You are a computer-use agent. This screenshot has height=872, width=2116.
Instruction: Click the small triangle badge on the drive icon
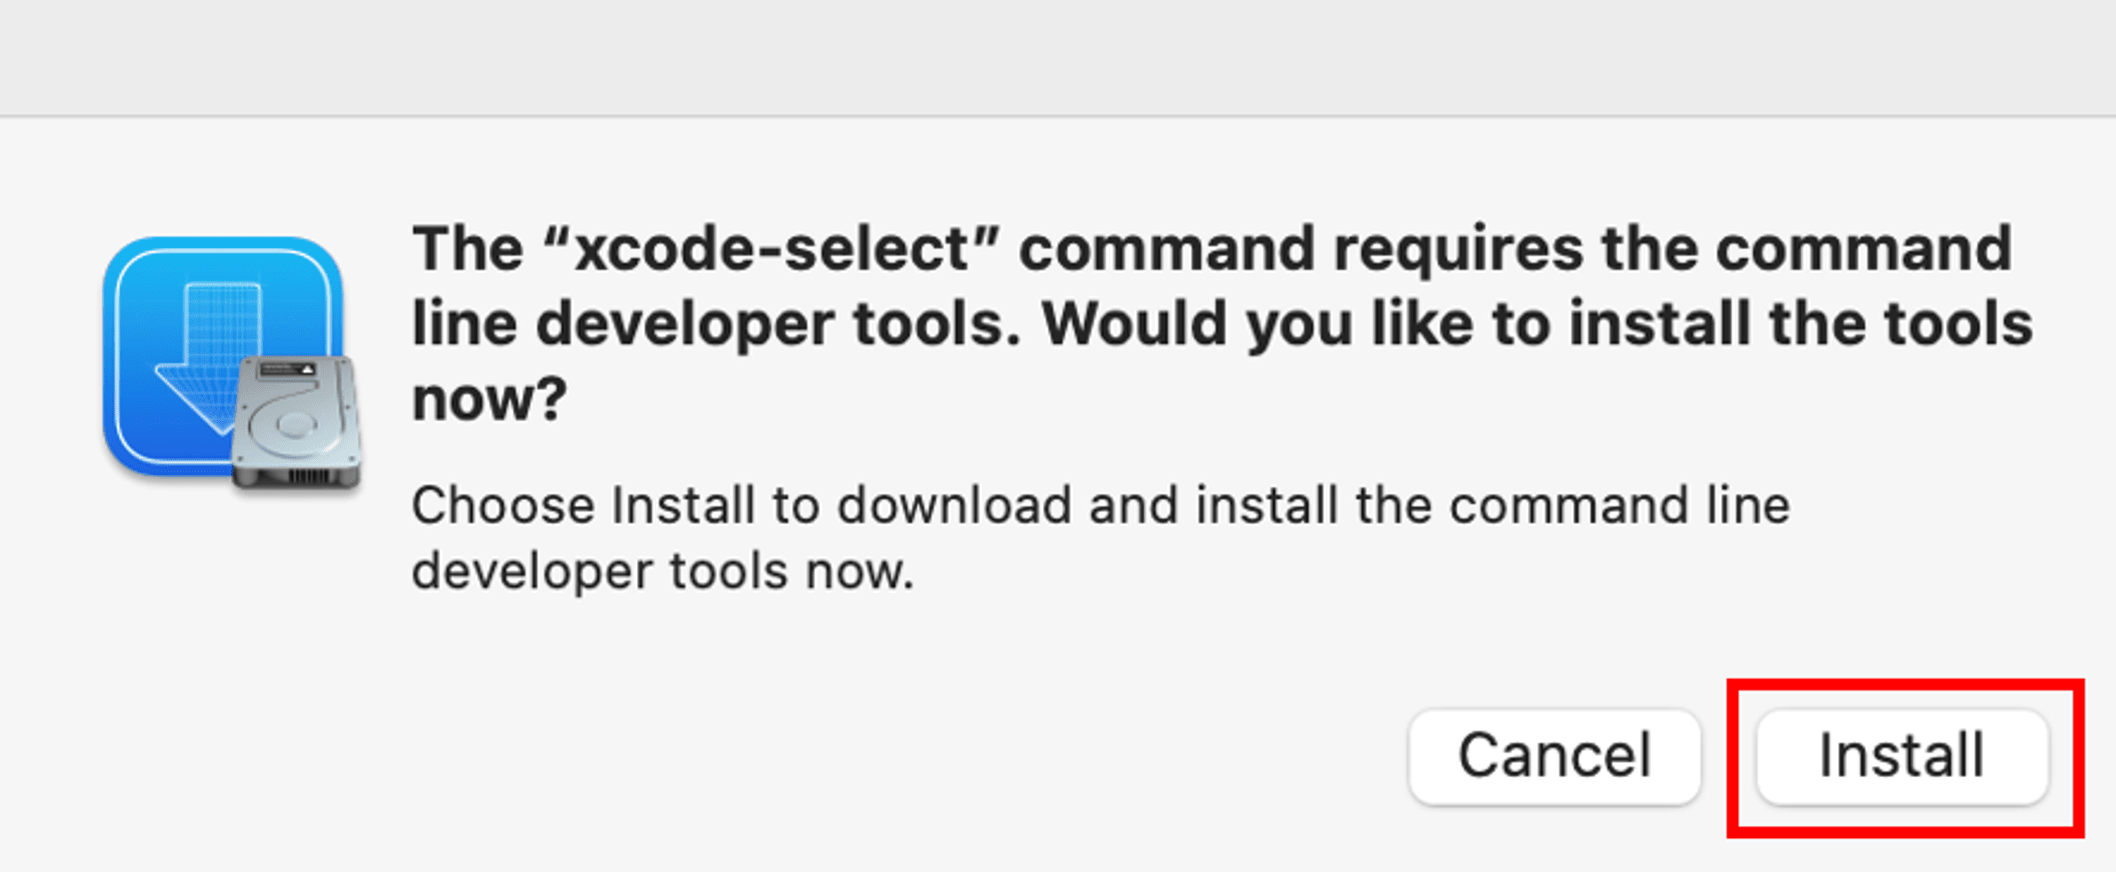coord(307,370)
